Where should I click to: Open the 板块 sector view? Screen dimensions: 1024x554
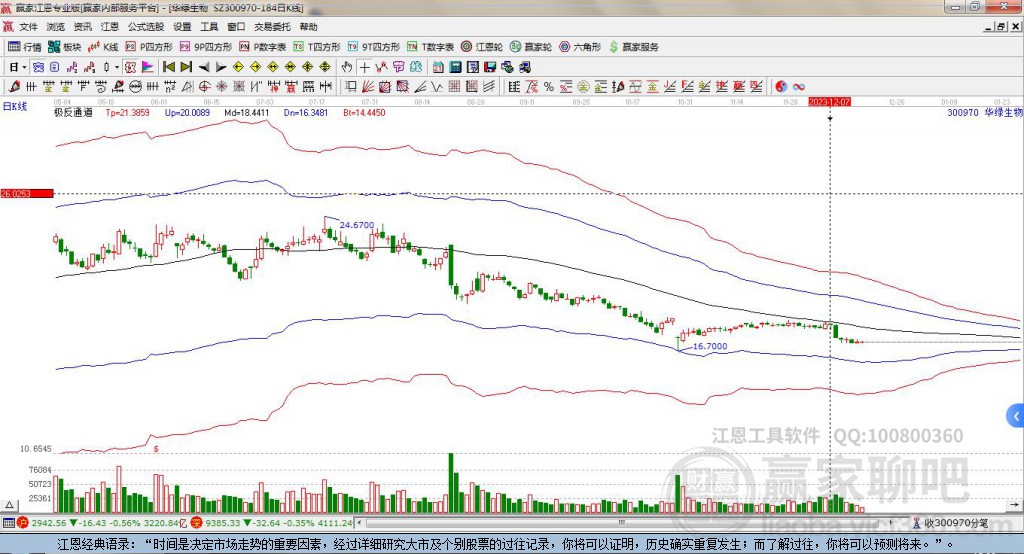pos(66,46)
